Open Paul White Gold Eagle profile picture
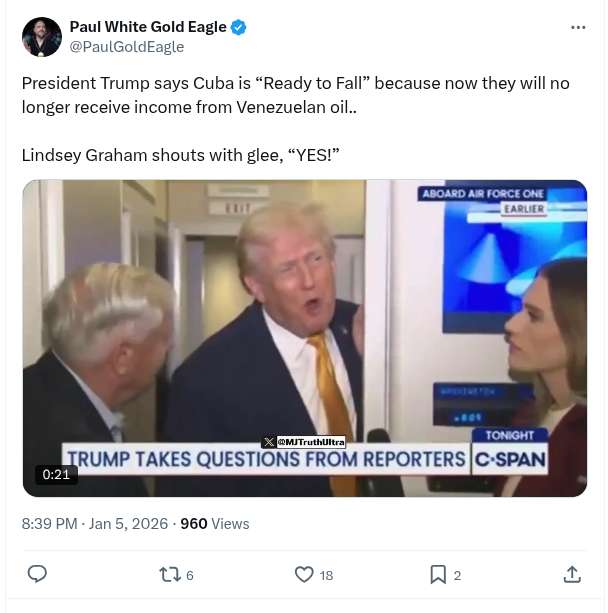The image size is (608, 613). 42,37
